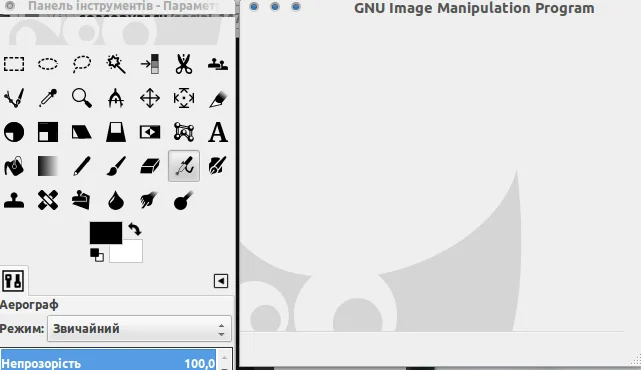Choose the Eraser tool
The height and width of the screenshot is (370, 641).
[x=150, y=166]
